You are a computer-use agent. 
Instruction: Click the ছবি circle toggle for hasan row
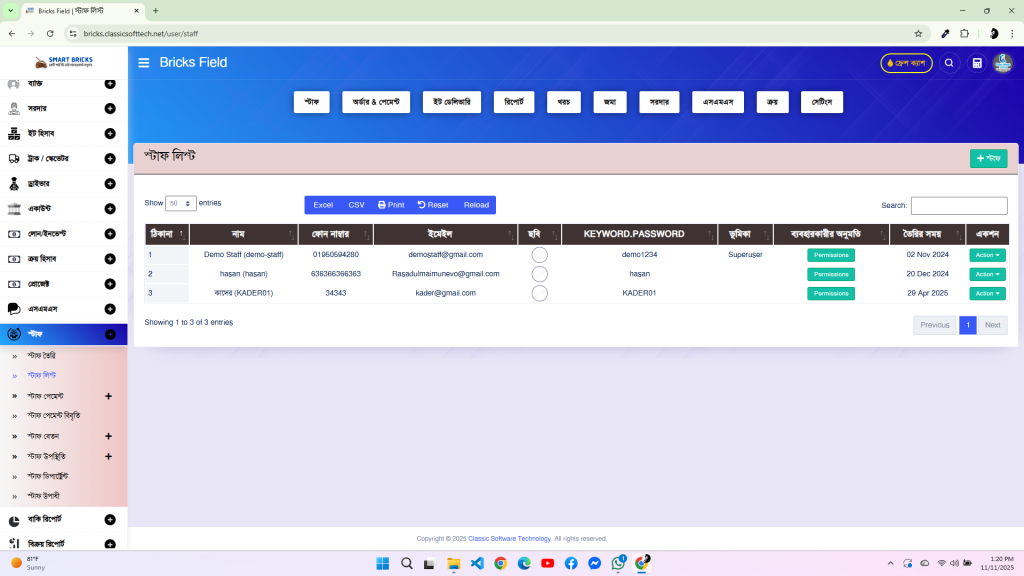tap(540, 274)
